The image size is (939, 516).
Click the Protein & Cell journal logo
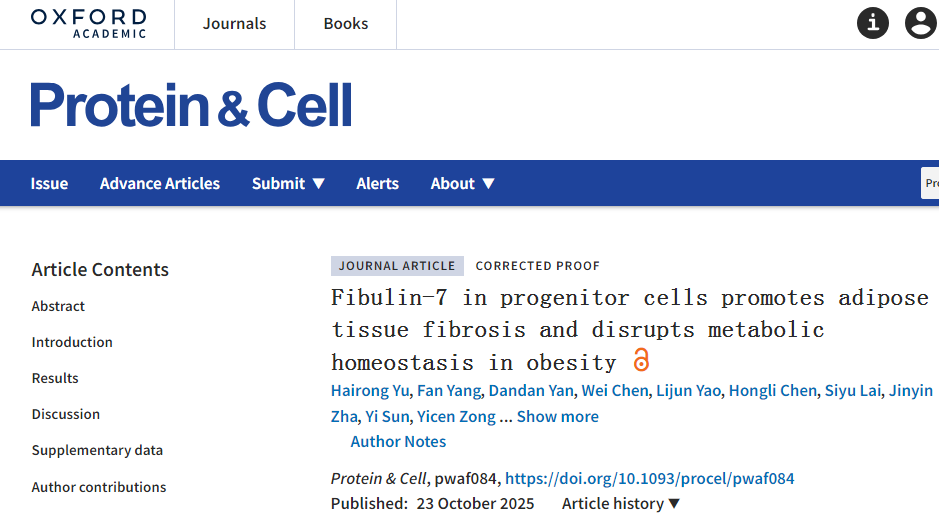[x=191, y=105]
